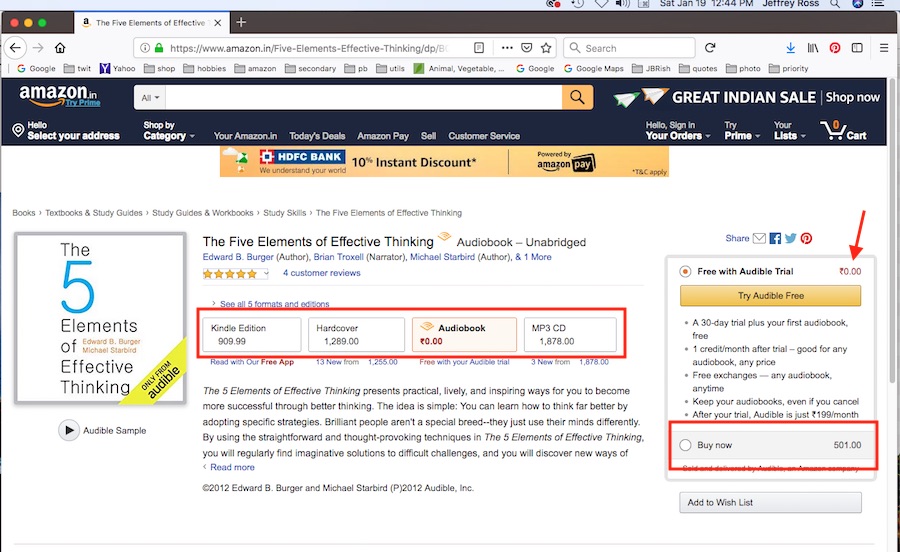Share the audiobook on Facebook
The width and height of the screenshot is (900, 552).
775,238
